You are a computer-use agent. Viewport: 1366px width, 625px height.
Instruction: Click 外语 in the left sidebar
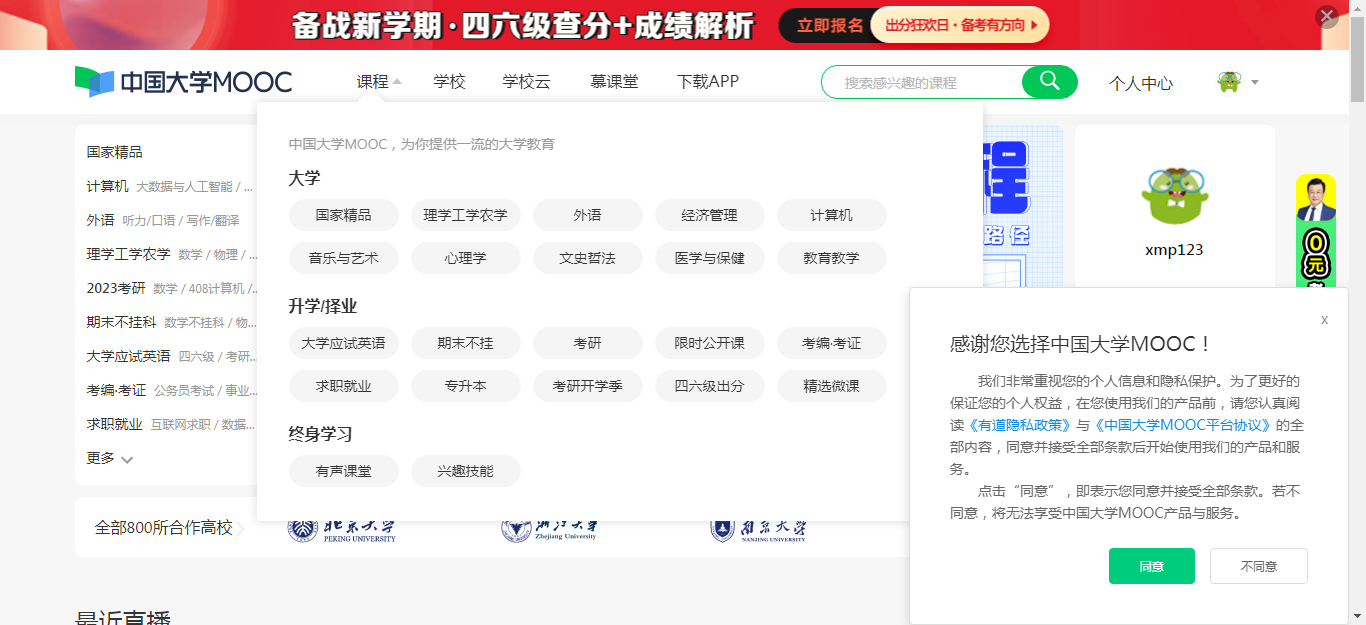pyautogui.click(x=100, y=220)
